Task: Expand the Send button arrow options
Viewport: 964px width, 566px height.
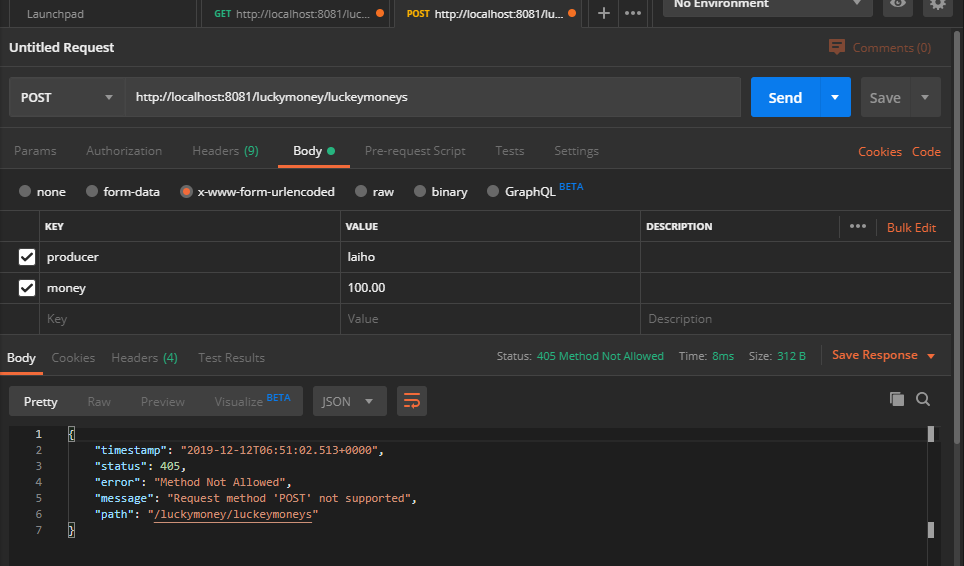Action: click(x=835, y=97)
